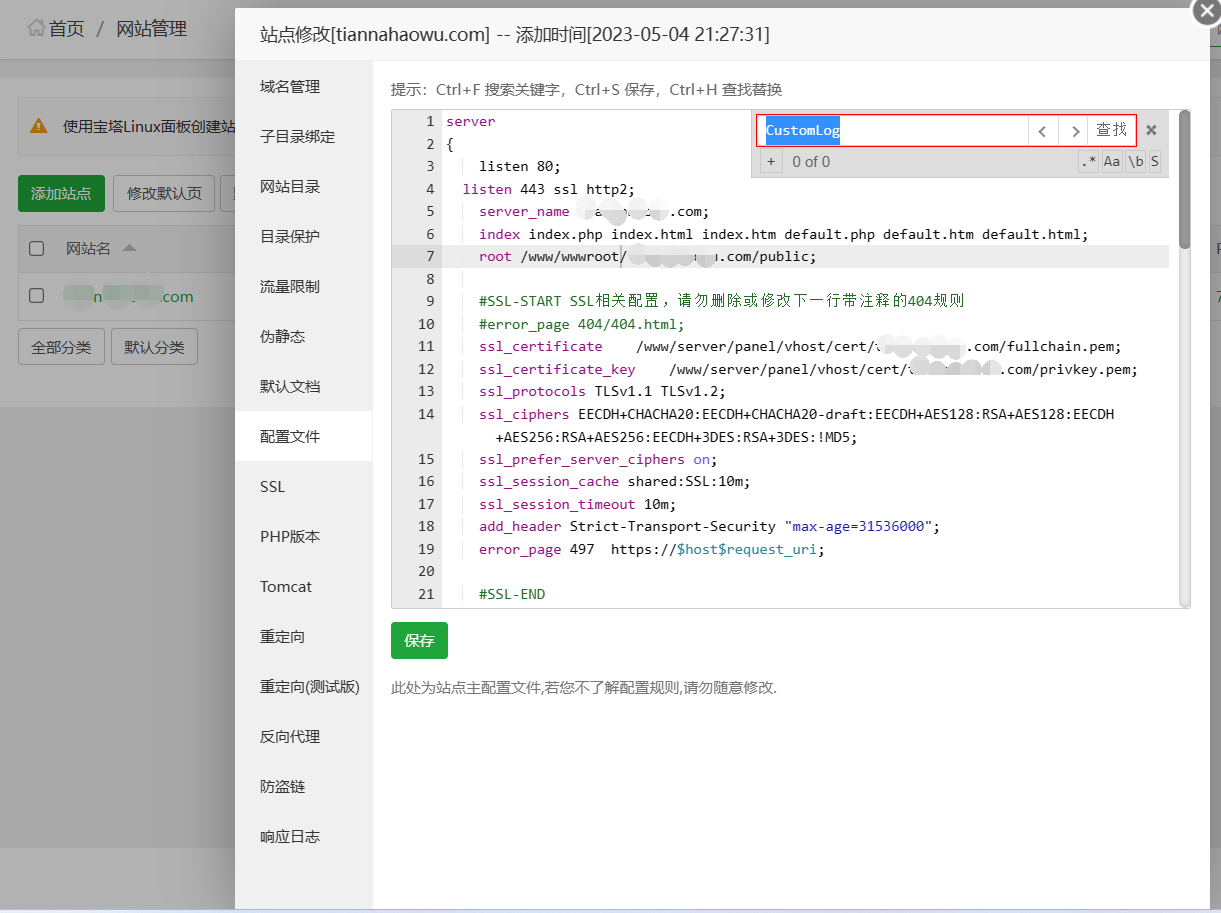Click the 默认分类 button
The width and height of the screenshot is (1221, 913).
coord(154,347)
